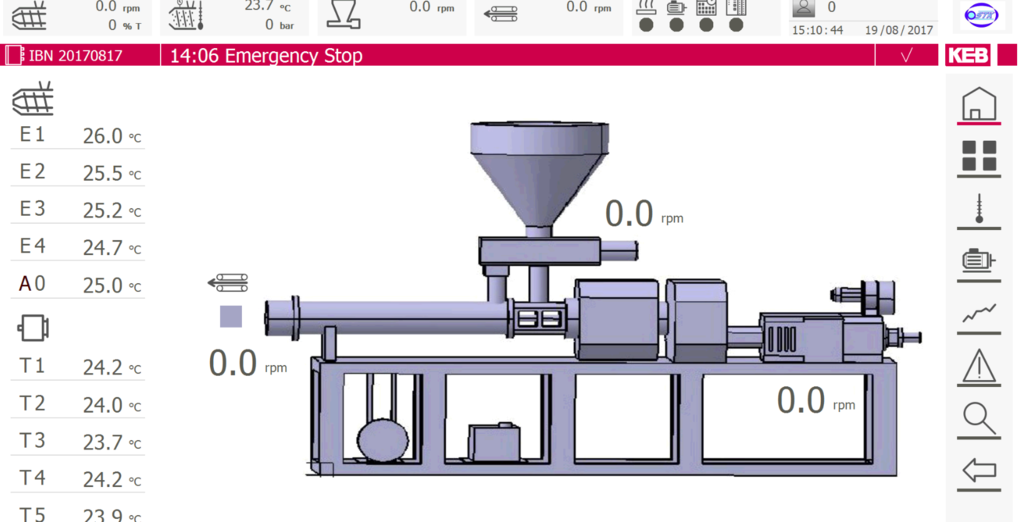Click the feeder hopper speed tile in the top bar

pos(391,18)
